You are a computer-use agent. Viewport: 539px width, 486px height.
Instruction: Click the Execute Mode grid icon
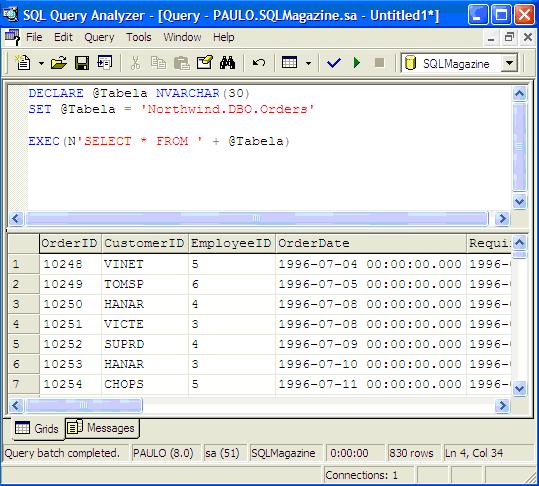pos(289,63)
